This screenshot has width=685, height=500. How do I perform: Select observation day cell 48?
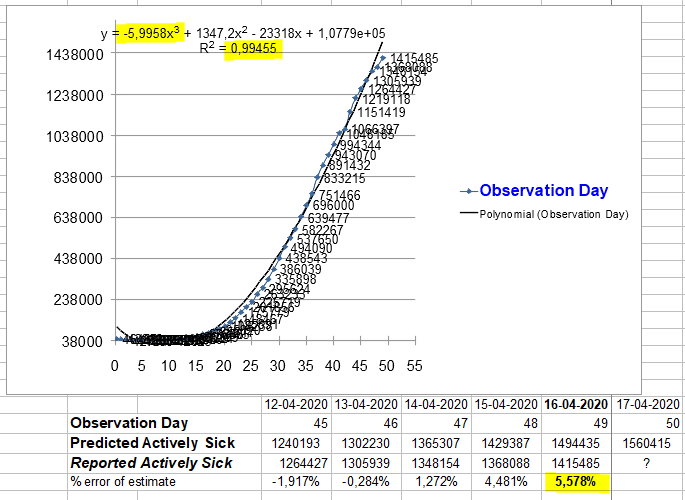506,423
